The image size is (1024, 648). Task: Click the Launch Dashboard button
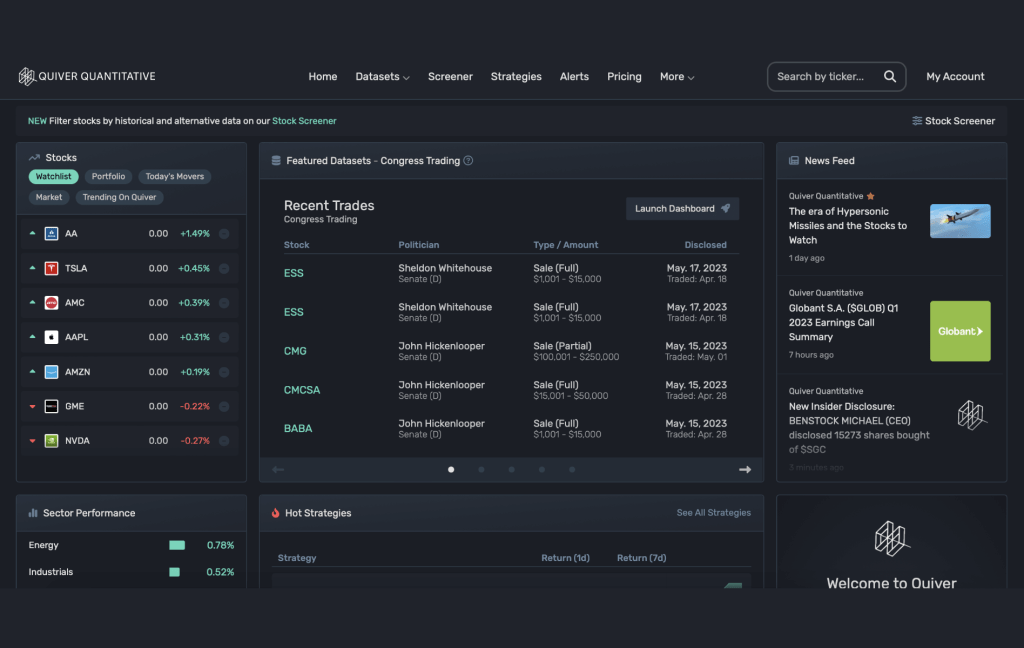[x=682, y=208]
